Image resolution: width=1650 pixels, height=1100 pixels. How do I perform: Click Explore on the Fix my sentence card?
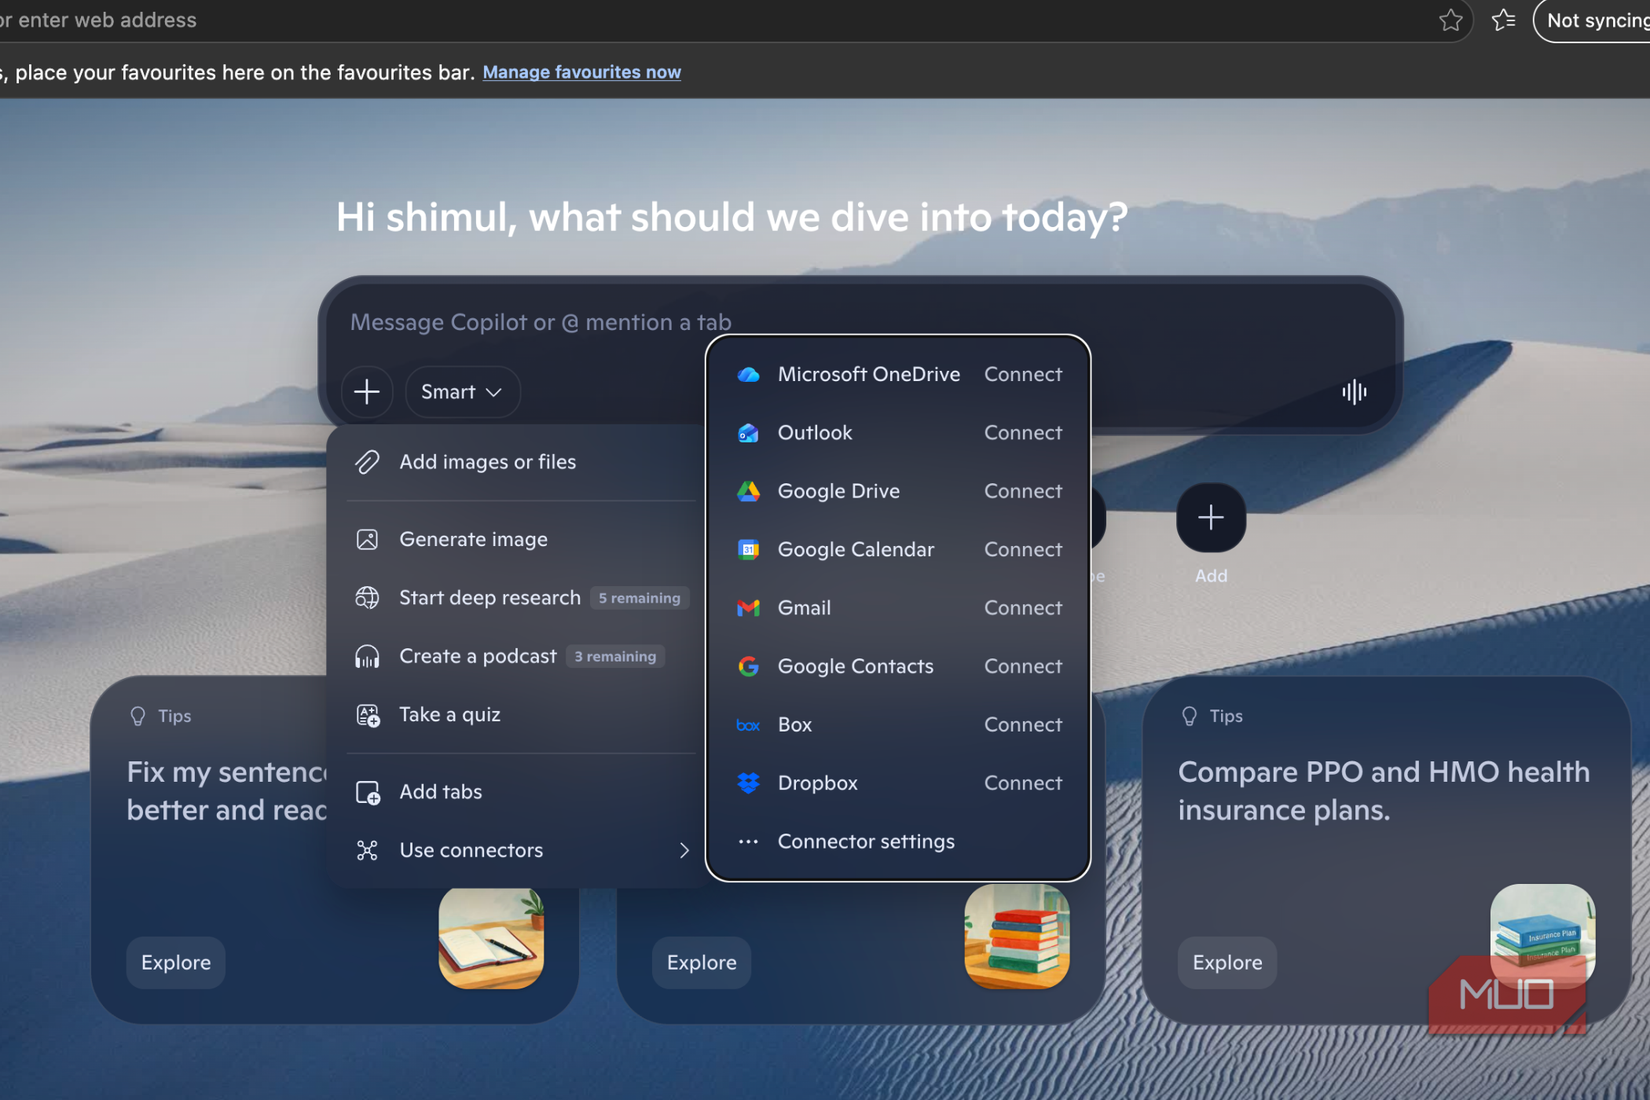tap(176, 963)
